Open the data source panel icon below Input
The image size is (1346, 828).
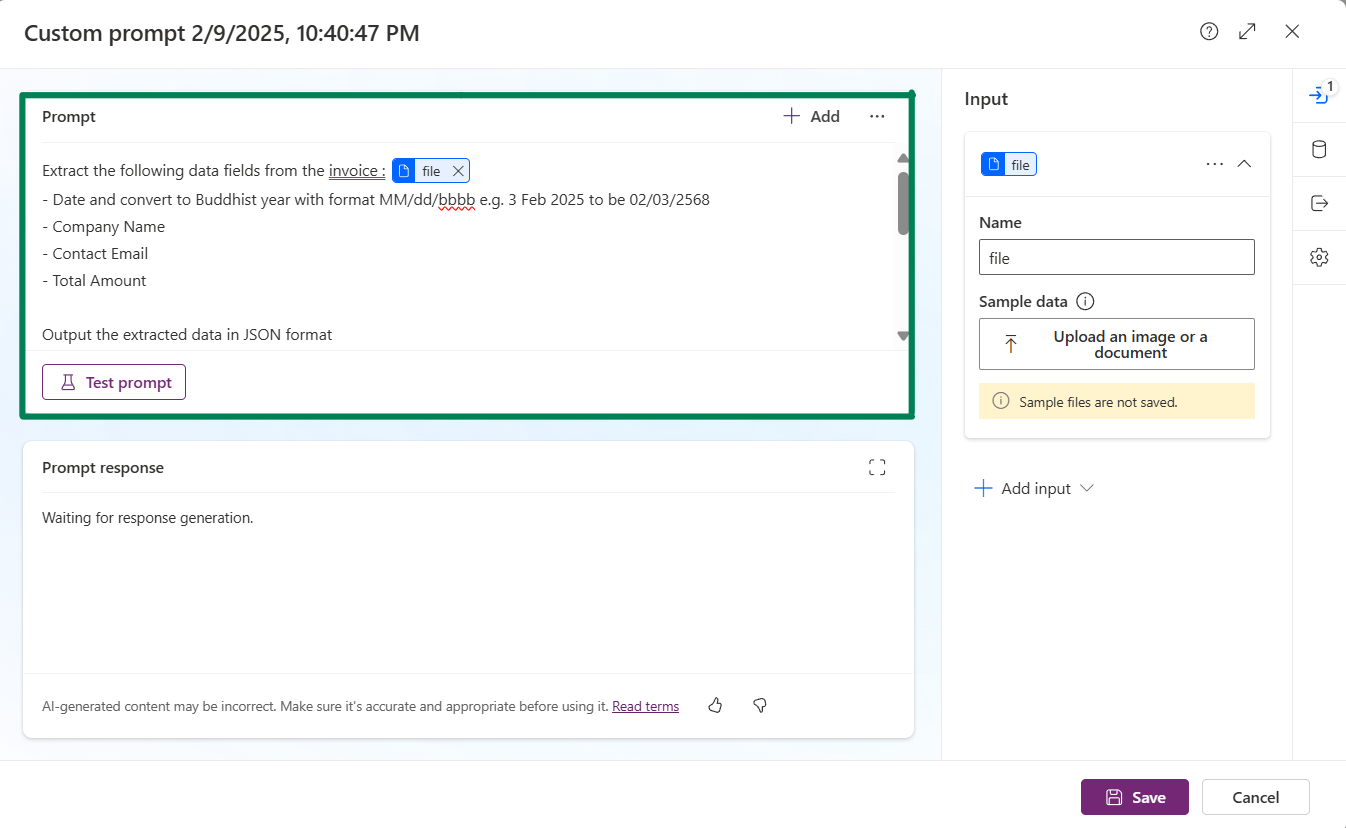point(1319,149)
